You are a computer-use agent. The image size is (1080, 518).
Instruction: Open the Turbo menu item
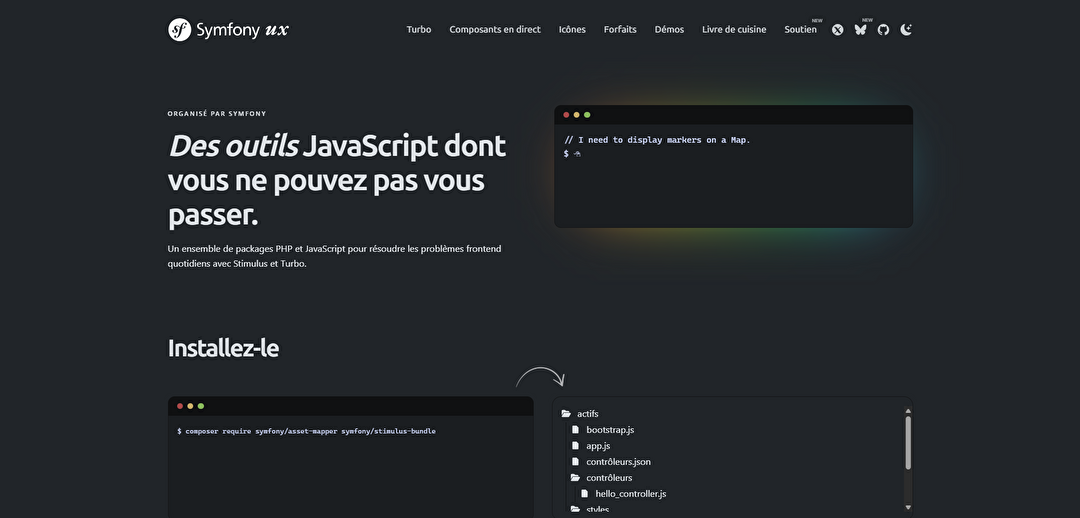click(419, 30)
